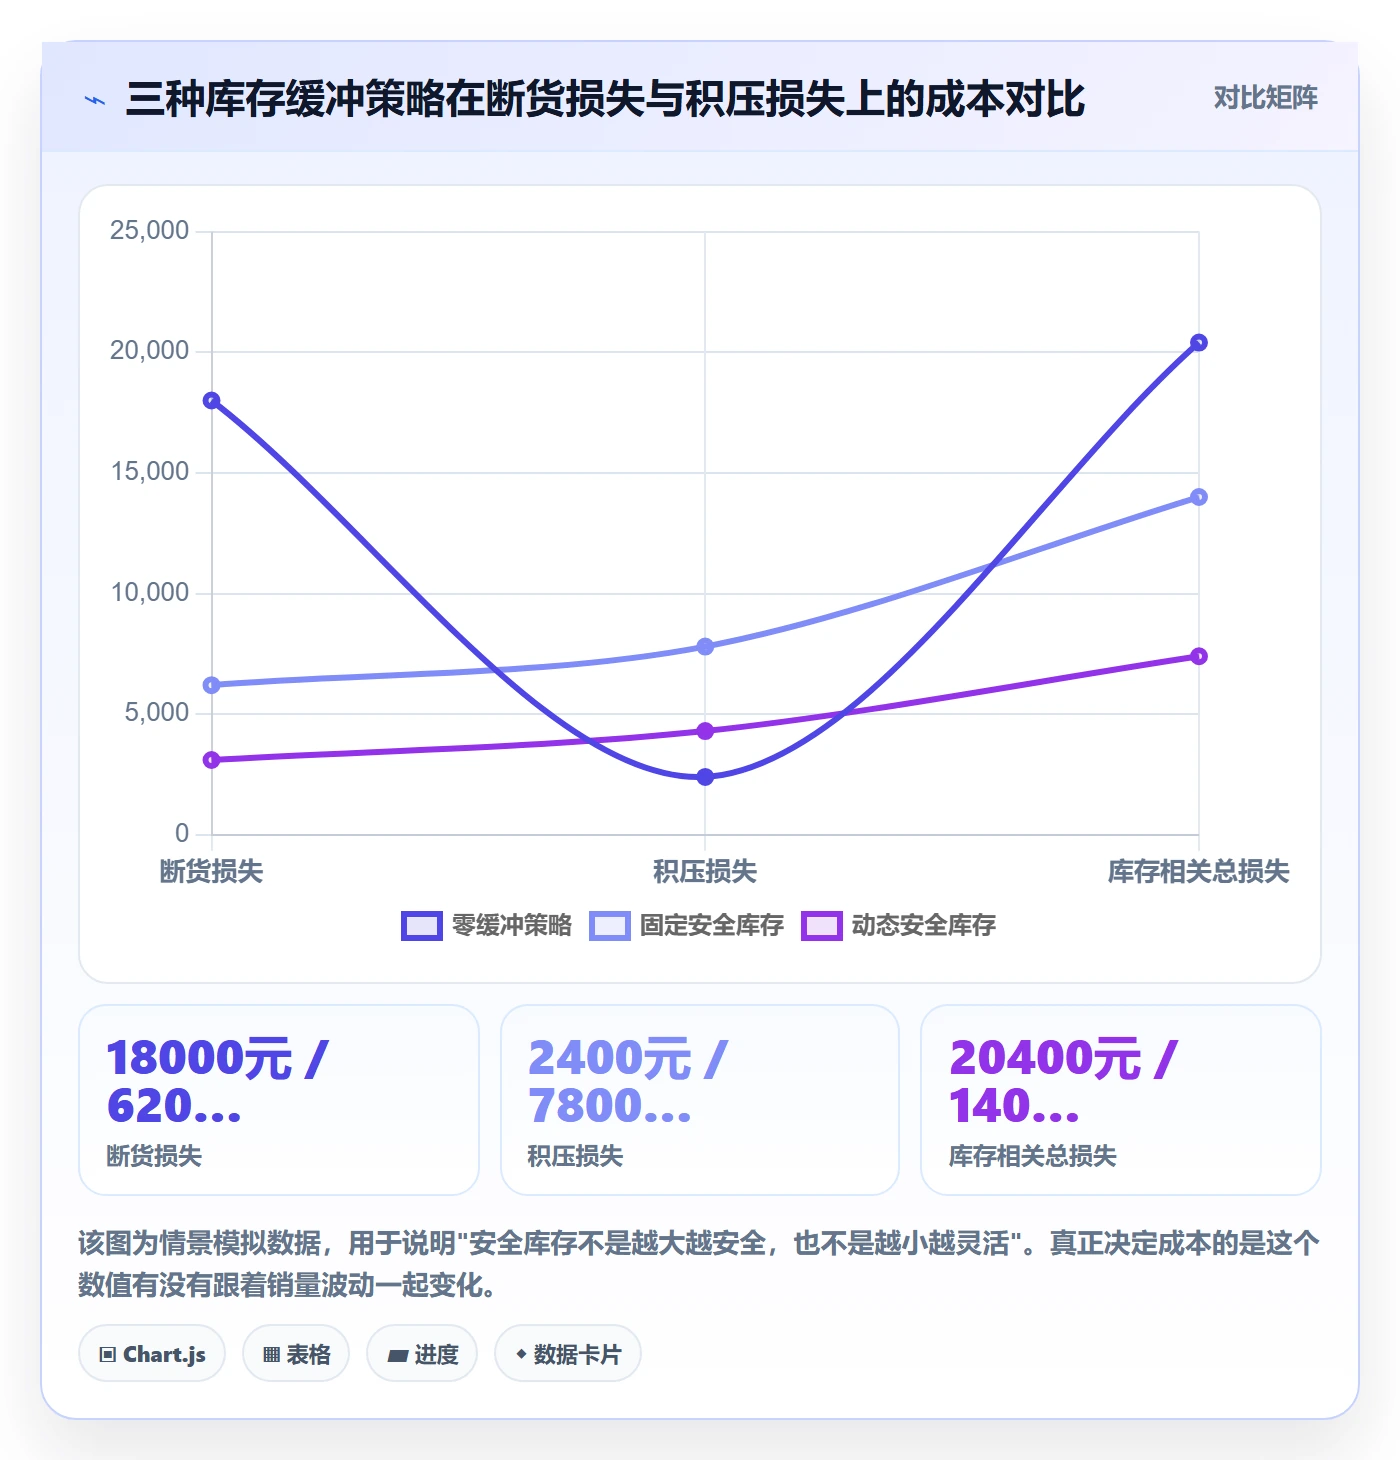The width and height of the screenshot is (1400, 1460).
Task: Click the 断货损失 x-axis label
Action: [x=211, y=871]
